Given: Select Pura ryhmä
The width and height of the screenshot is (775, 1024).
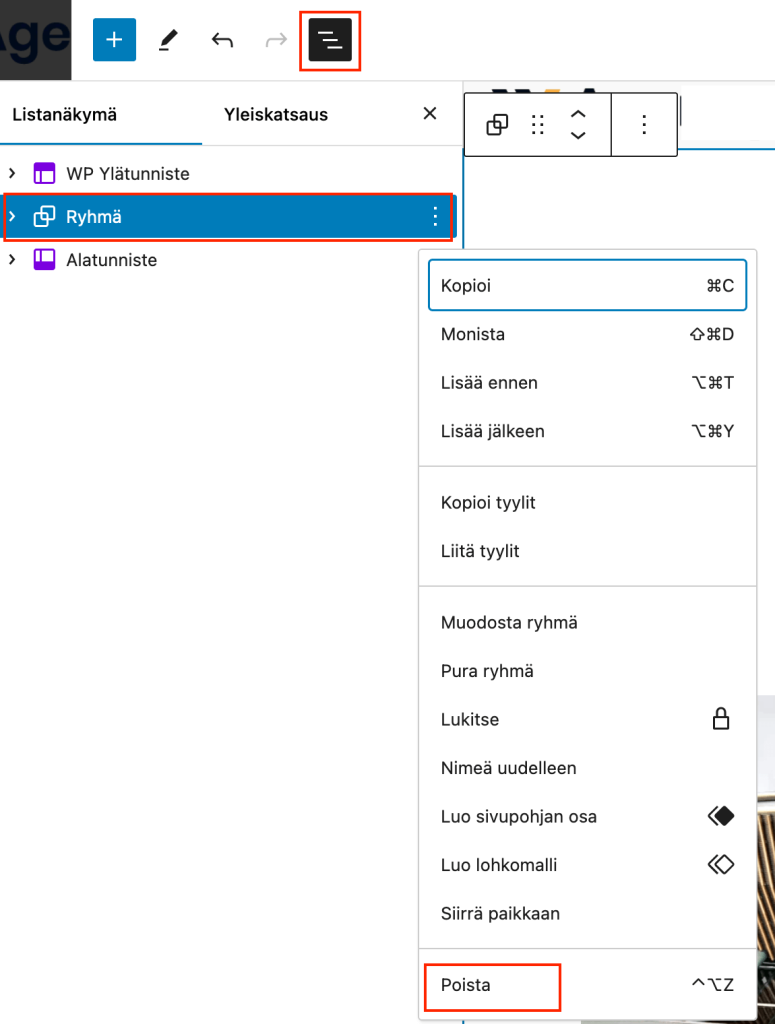Looking at the screenshot, I should [588, 671].
